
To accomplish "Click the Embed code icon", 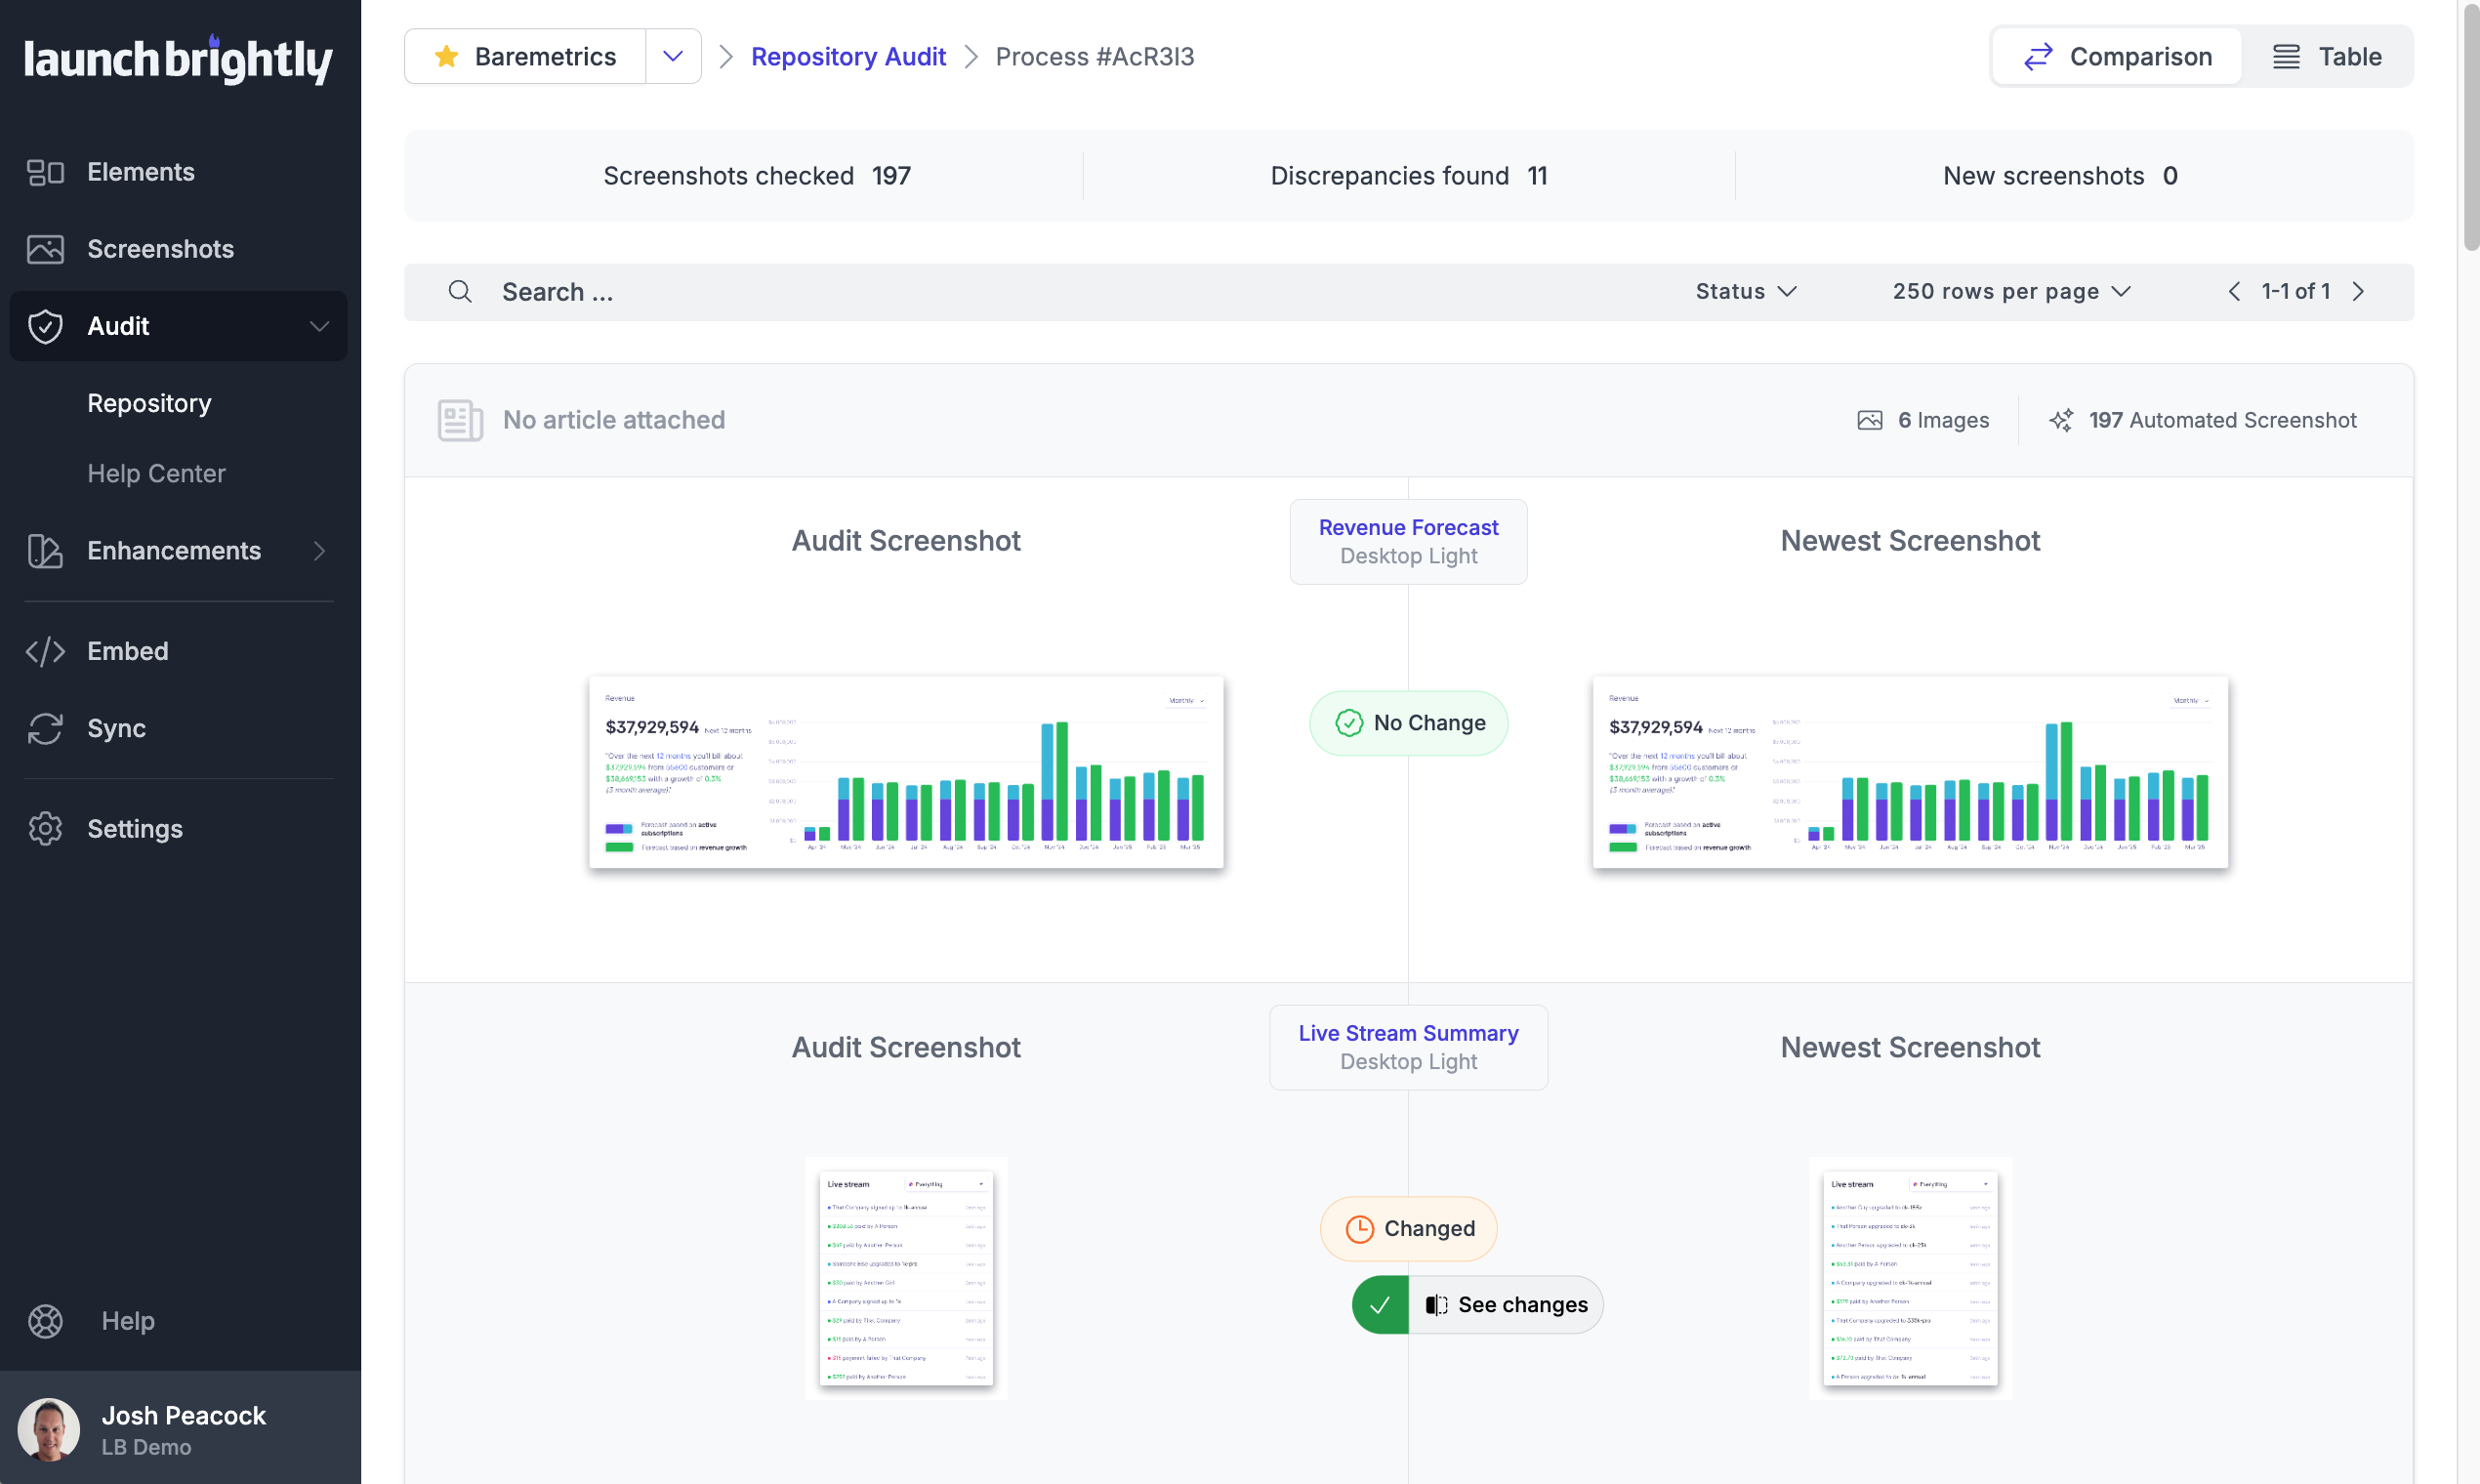I will (x=45, y=651).
